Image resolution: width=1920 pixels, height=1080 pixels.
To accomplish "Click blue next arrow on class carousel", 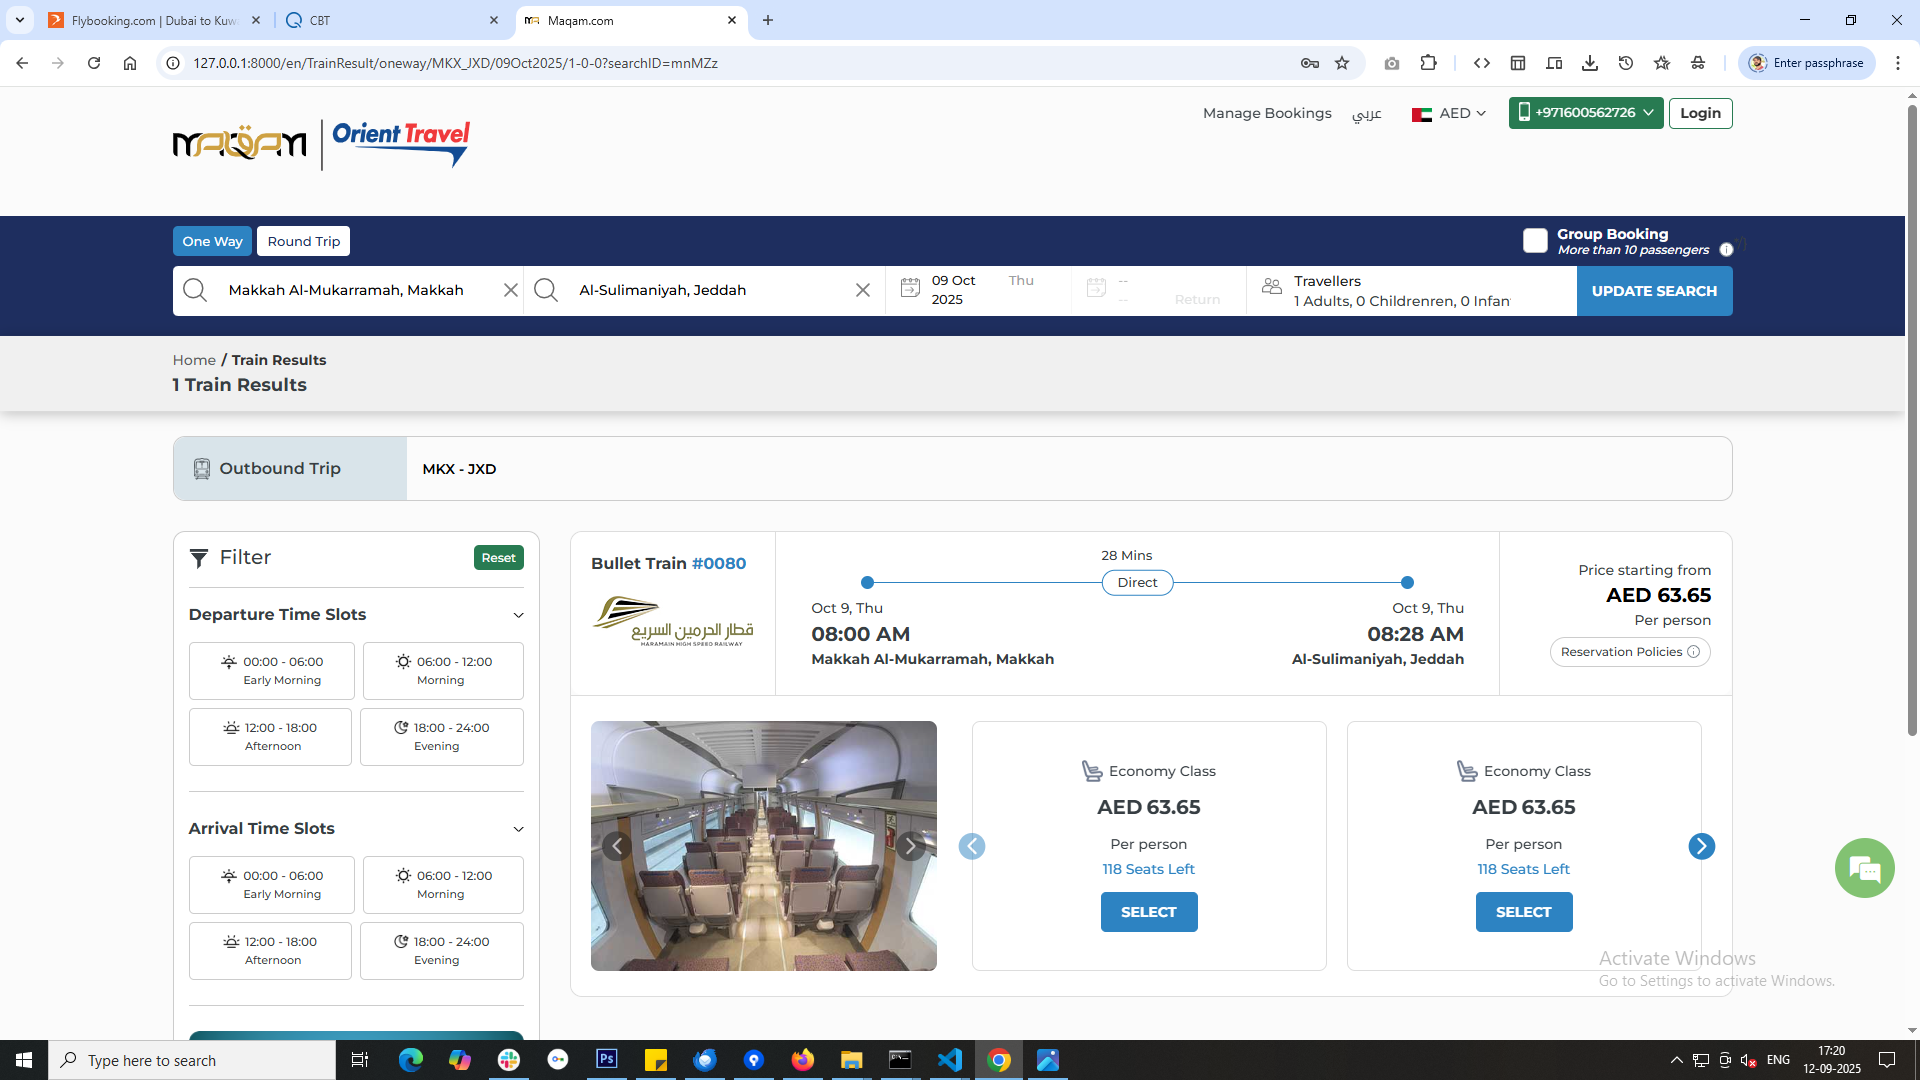I will pyautogui.click(x=1701, y=847).
